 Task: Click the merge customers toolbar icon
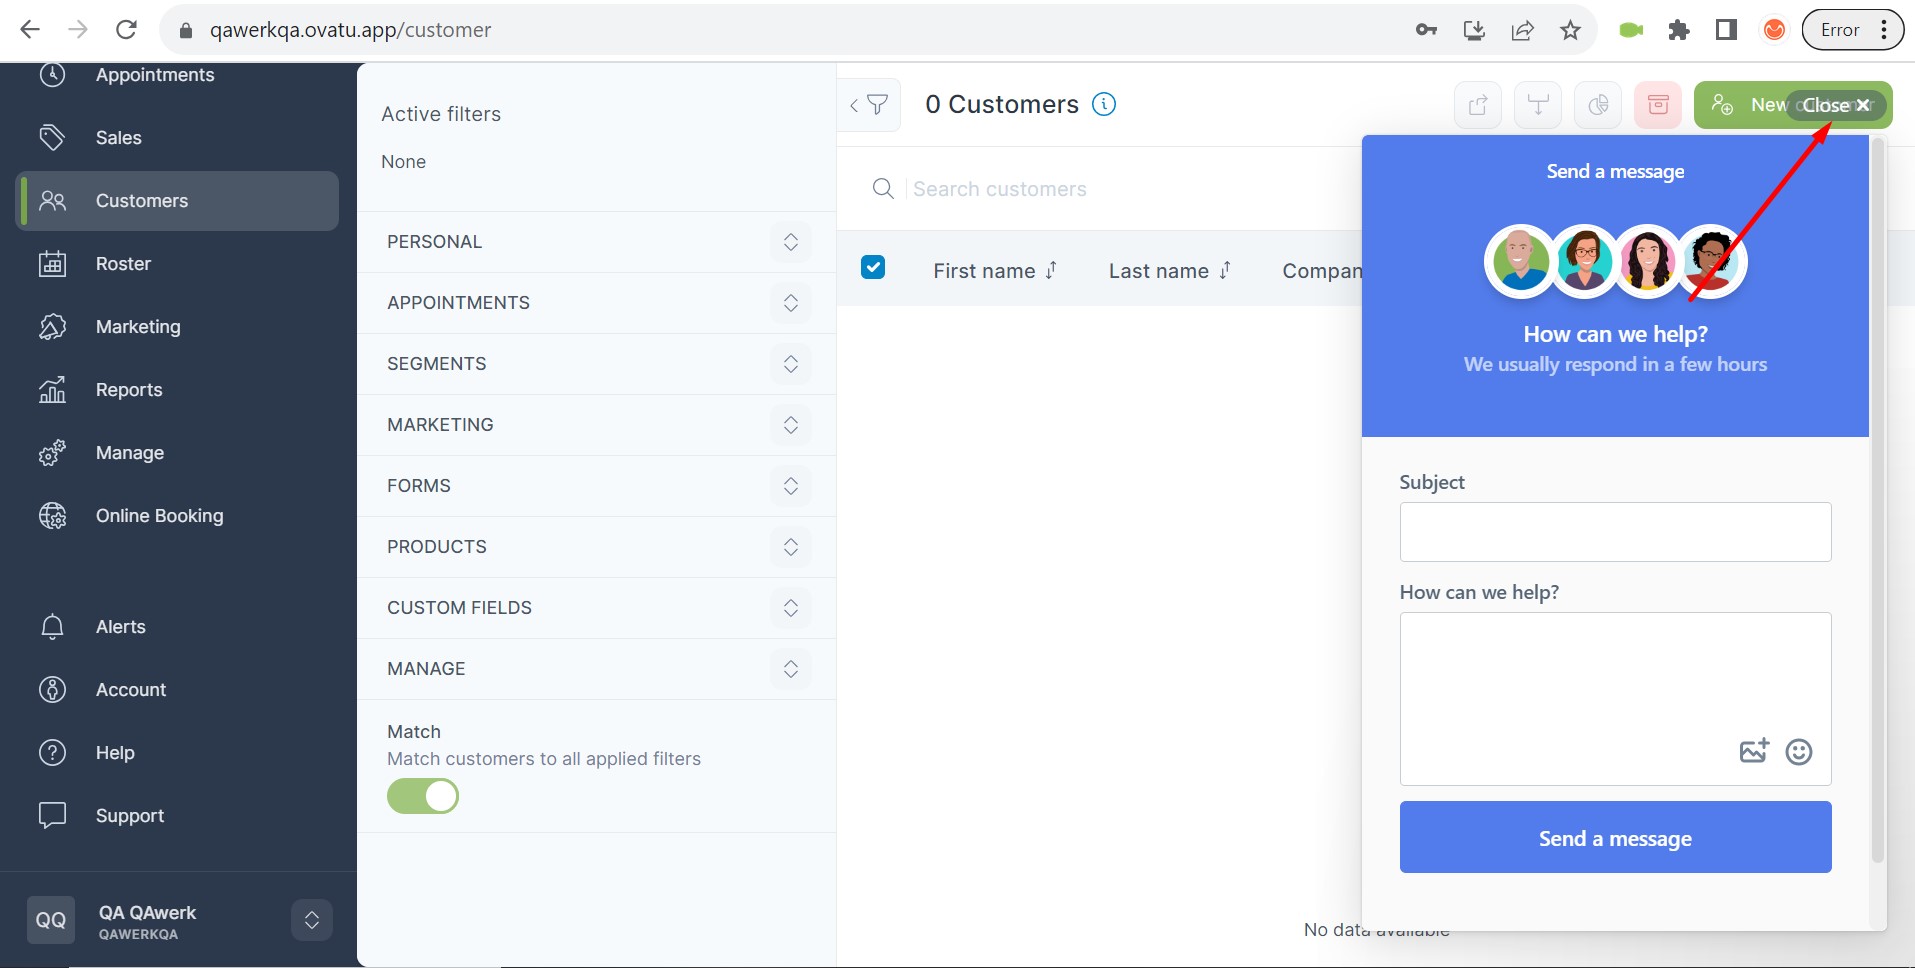(x=1538, y=105)
